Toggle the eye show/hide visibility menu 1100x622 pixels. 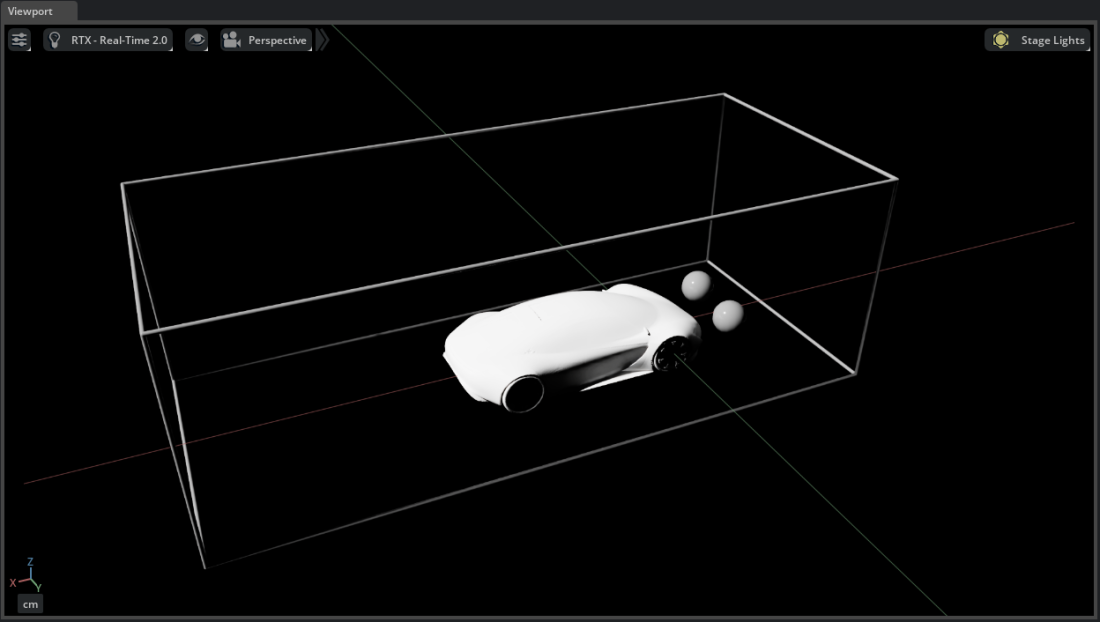[x=196, y=40]
